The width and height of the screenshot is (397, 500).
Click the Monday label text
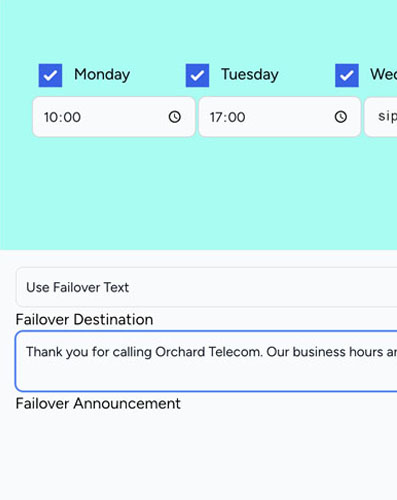click(x=102, y=75)
